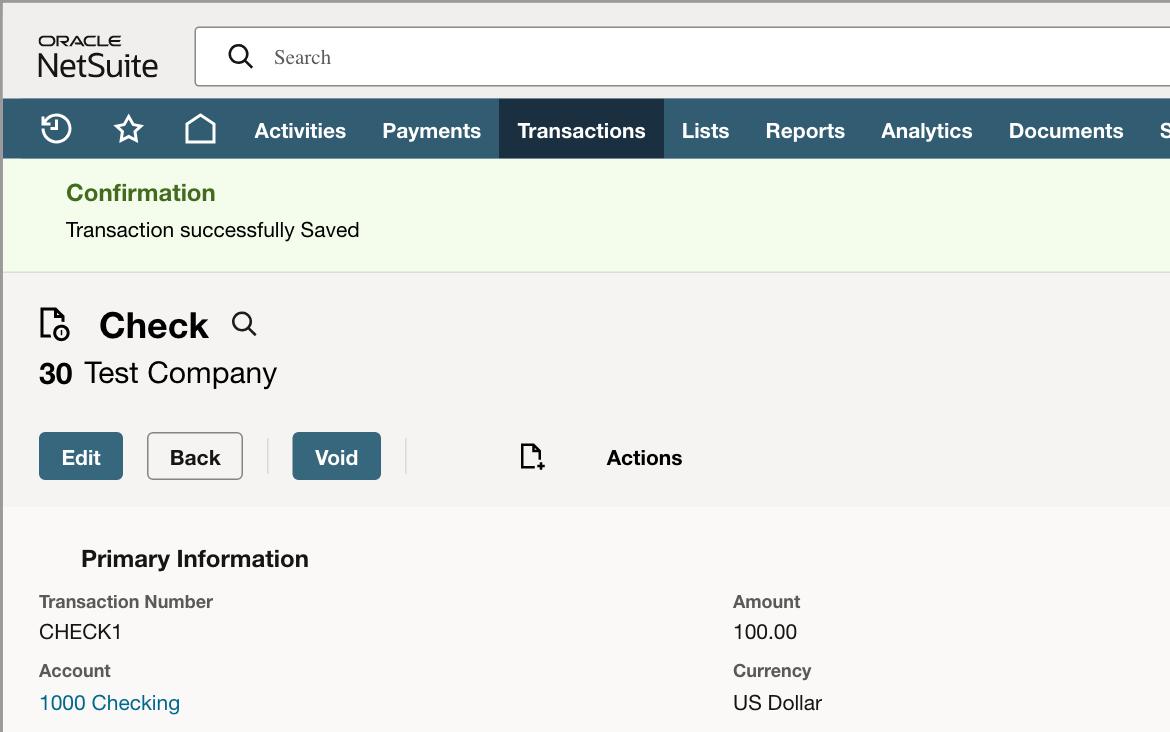Open the Reports menu

point(805,131)
